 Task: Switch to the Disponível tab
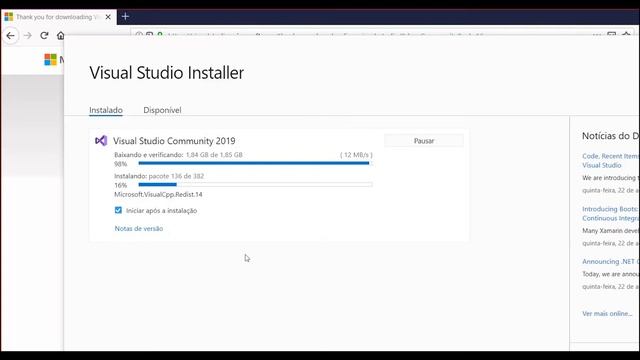point(162,110)
